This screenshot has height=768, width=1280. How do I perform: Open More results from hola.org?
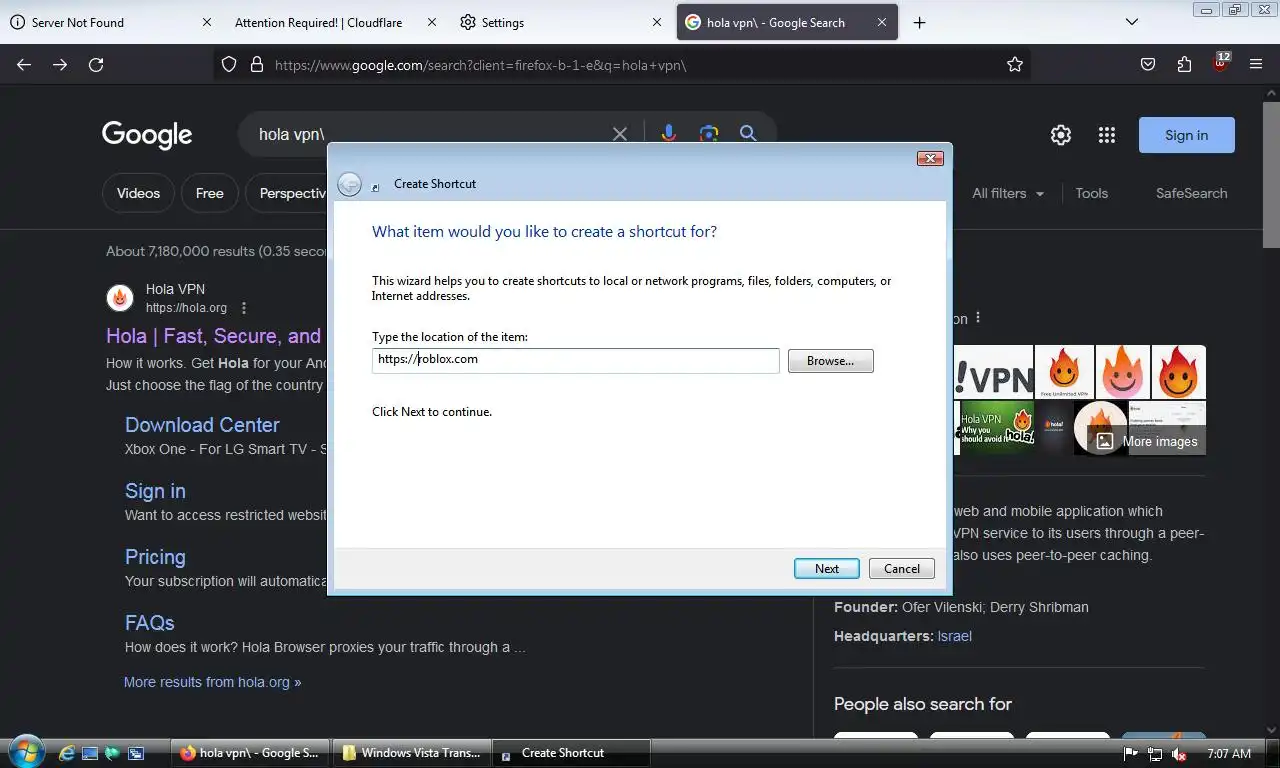point(212,682)
